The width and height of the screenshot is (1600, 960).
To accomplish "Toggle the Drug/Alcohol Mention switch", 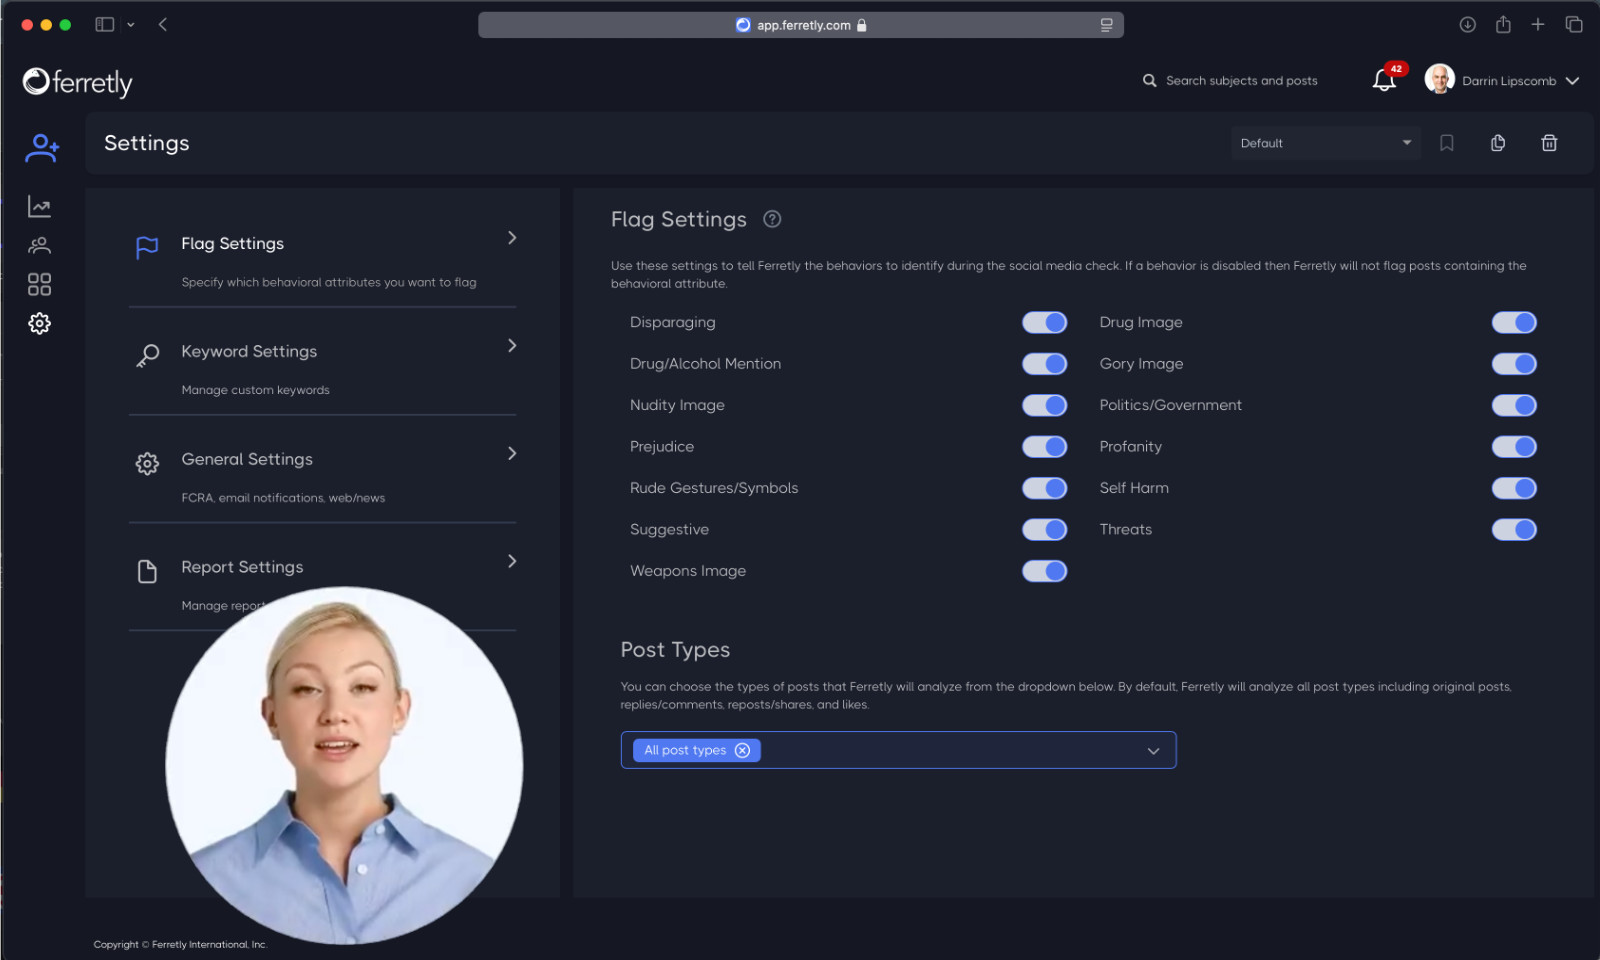I will pyautogui.click(x=1044, y=364).
